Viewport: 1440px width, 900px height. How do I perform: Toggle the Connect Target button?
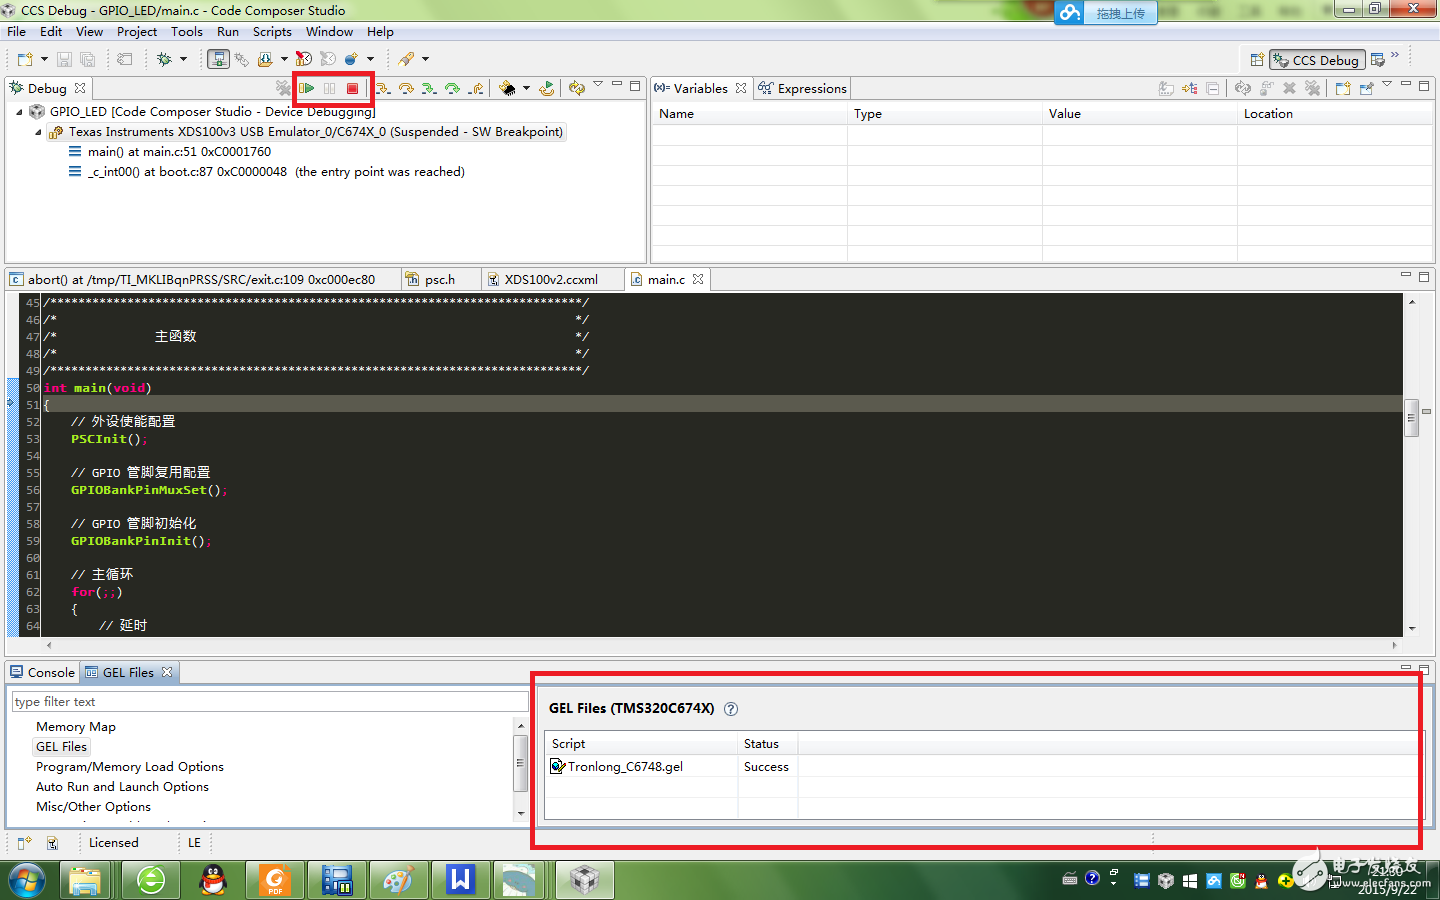point(218,59)
